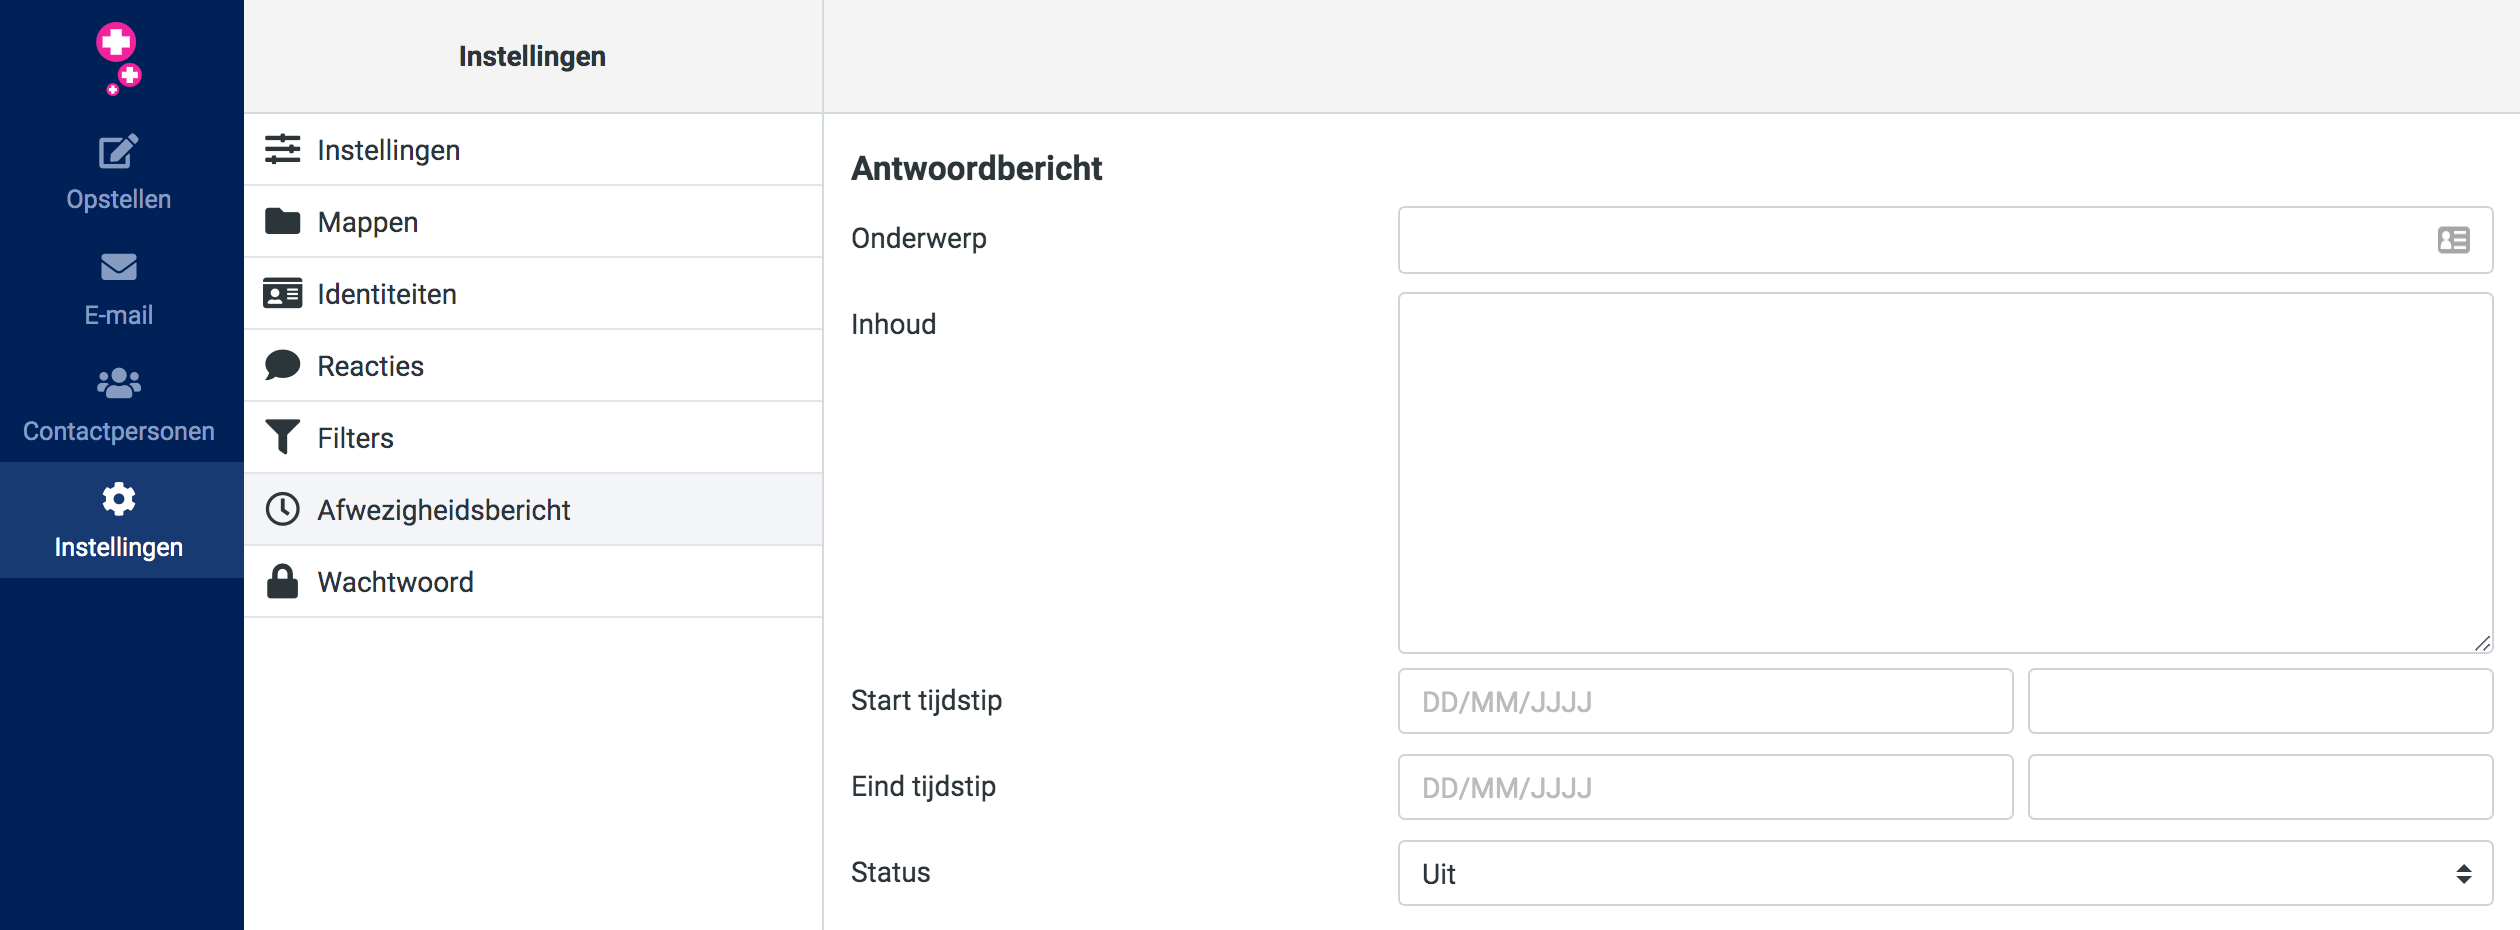Click the pink plus logo in sidebar

click(x=119, y=58)
